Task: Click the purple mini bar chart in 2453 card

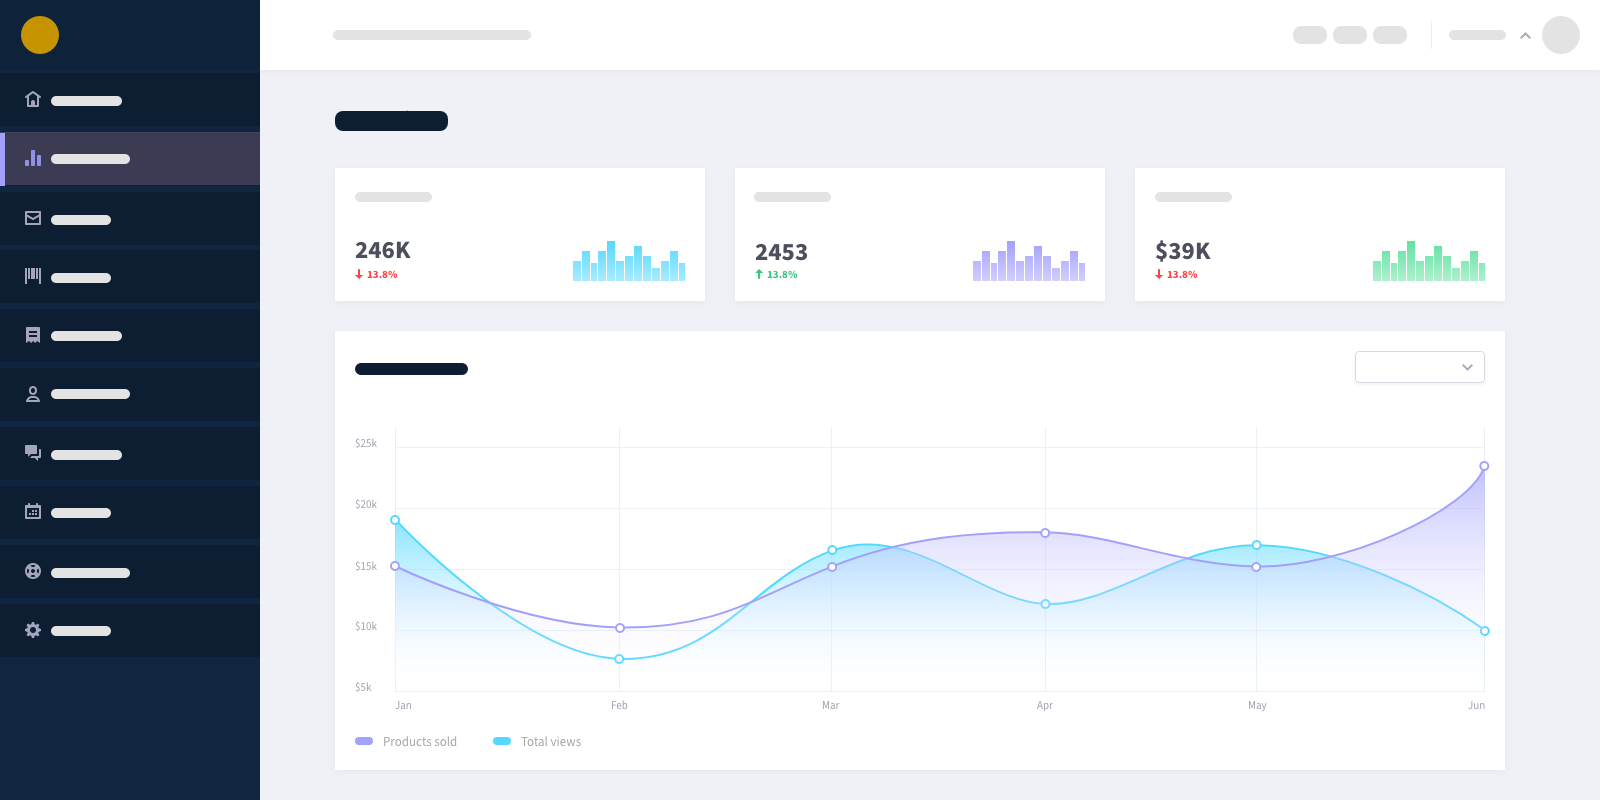Action: click(x=1029, y=261)
